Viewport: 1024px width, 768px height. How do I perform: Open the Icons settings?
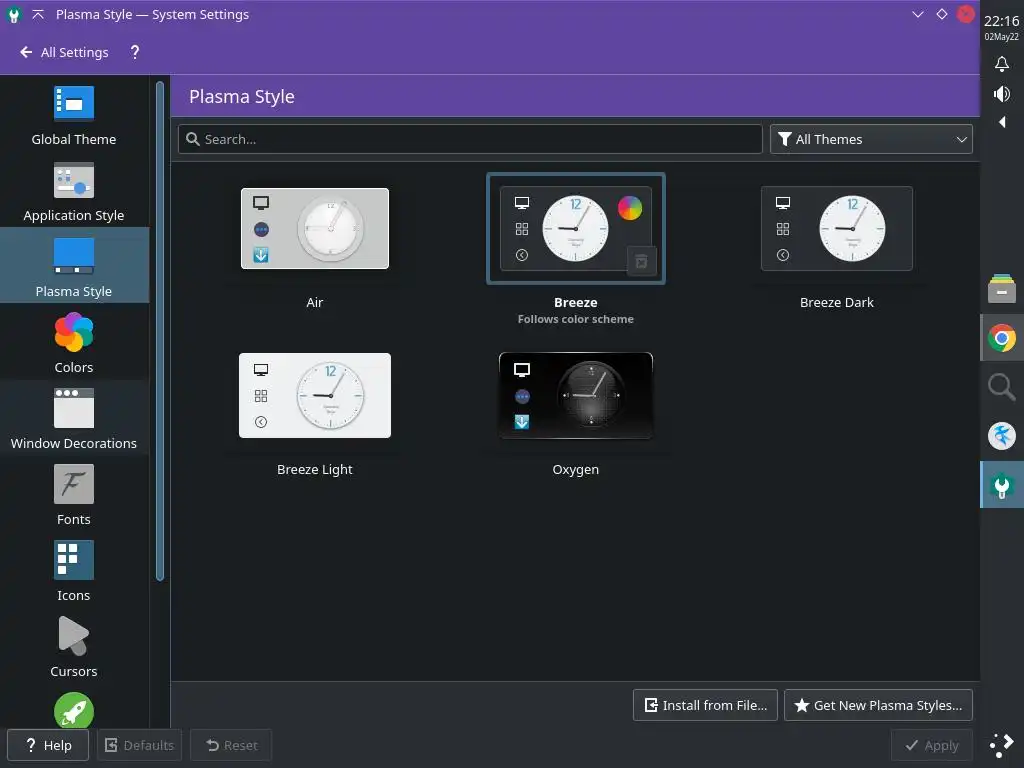point(74,569)
